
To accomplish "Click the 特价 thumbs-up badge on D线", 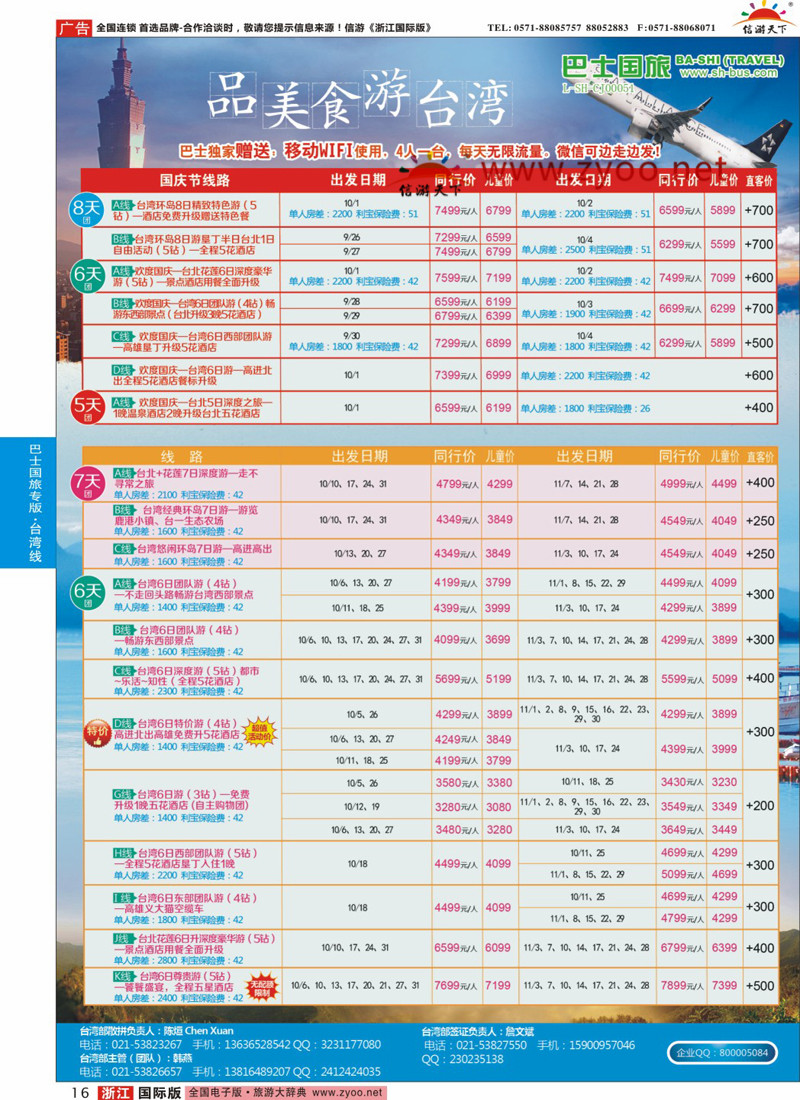I will coord(98,733).
